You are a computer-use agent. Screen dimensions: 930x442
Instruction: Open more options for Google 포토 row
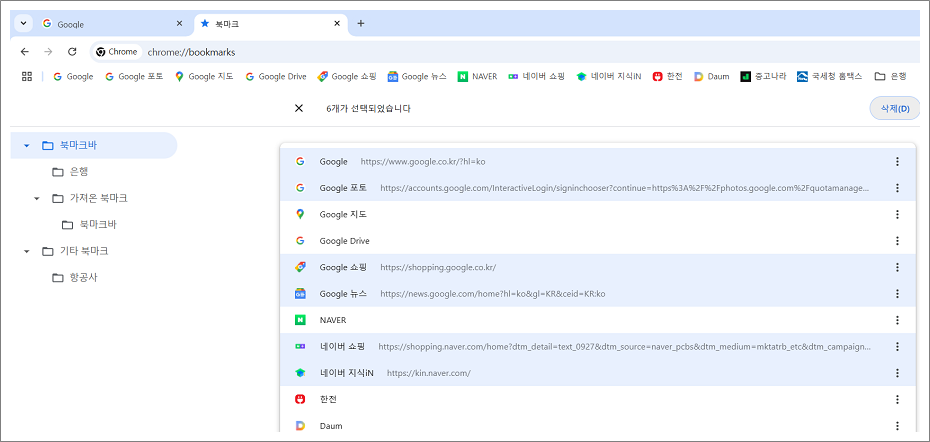[x=897, y=187]
